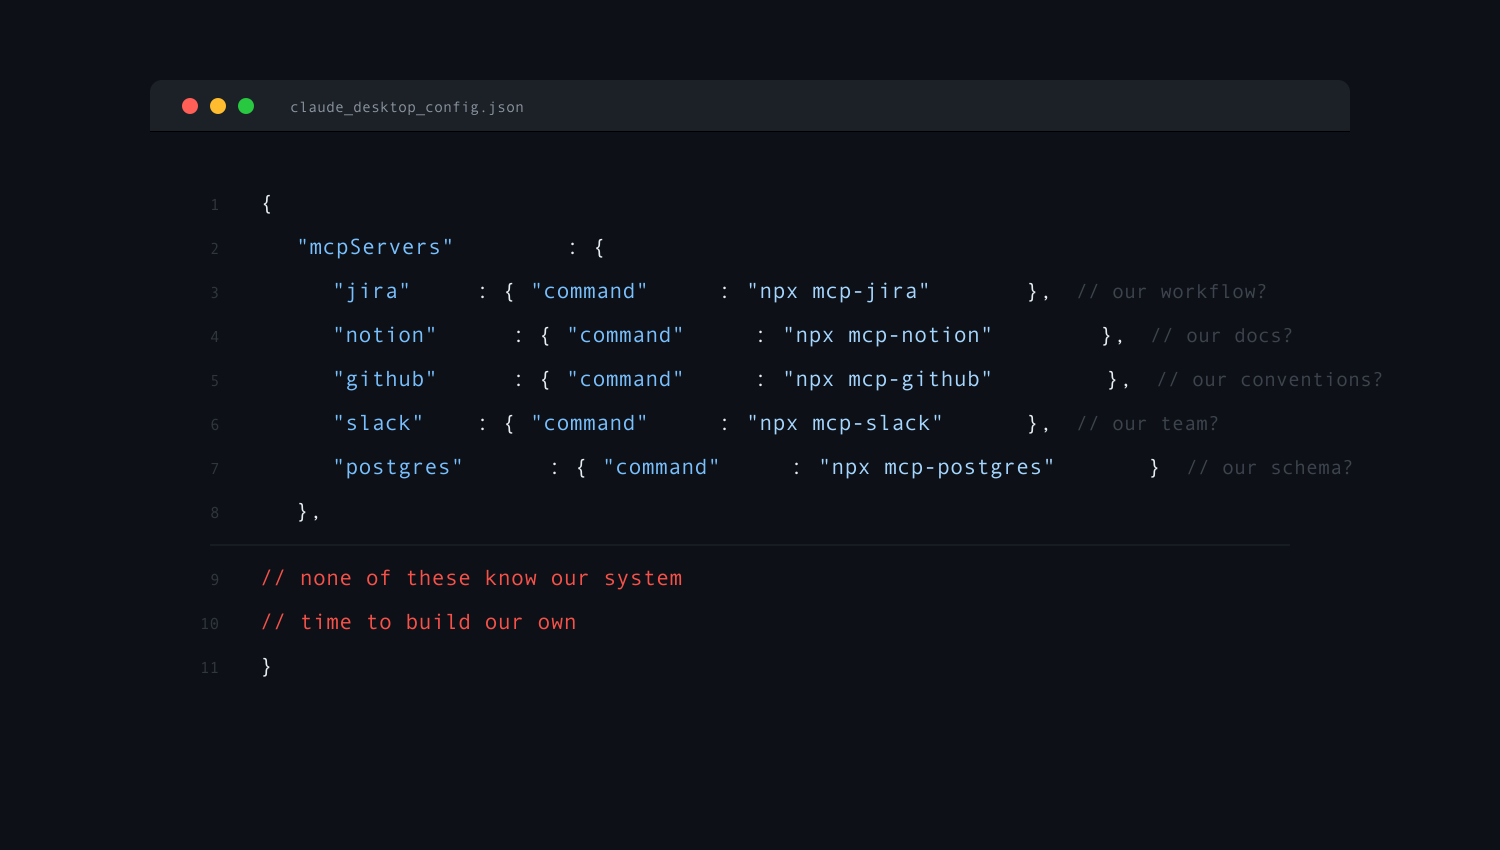The image size is (1500, 850).
Task: Click line number 2 in the gutter
Action: tap(214, 249)
